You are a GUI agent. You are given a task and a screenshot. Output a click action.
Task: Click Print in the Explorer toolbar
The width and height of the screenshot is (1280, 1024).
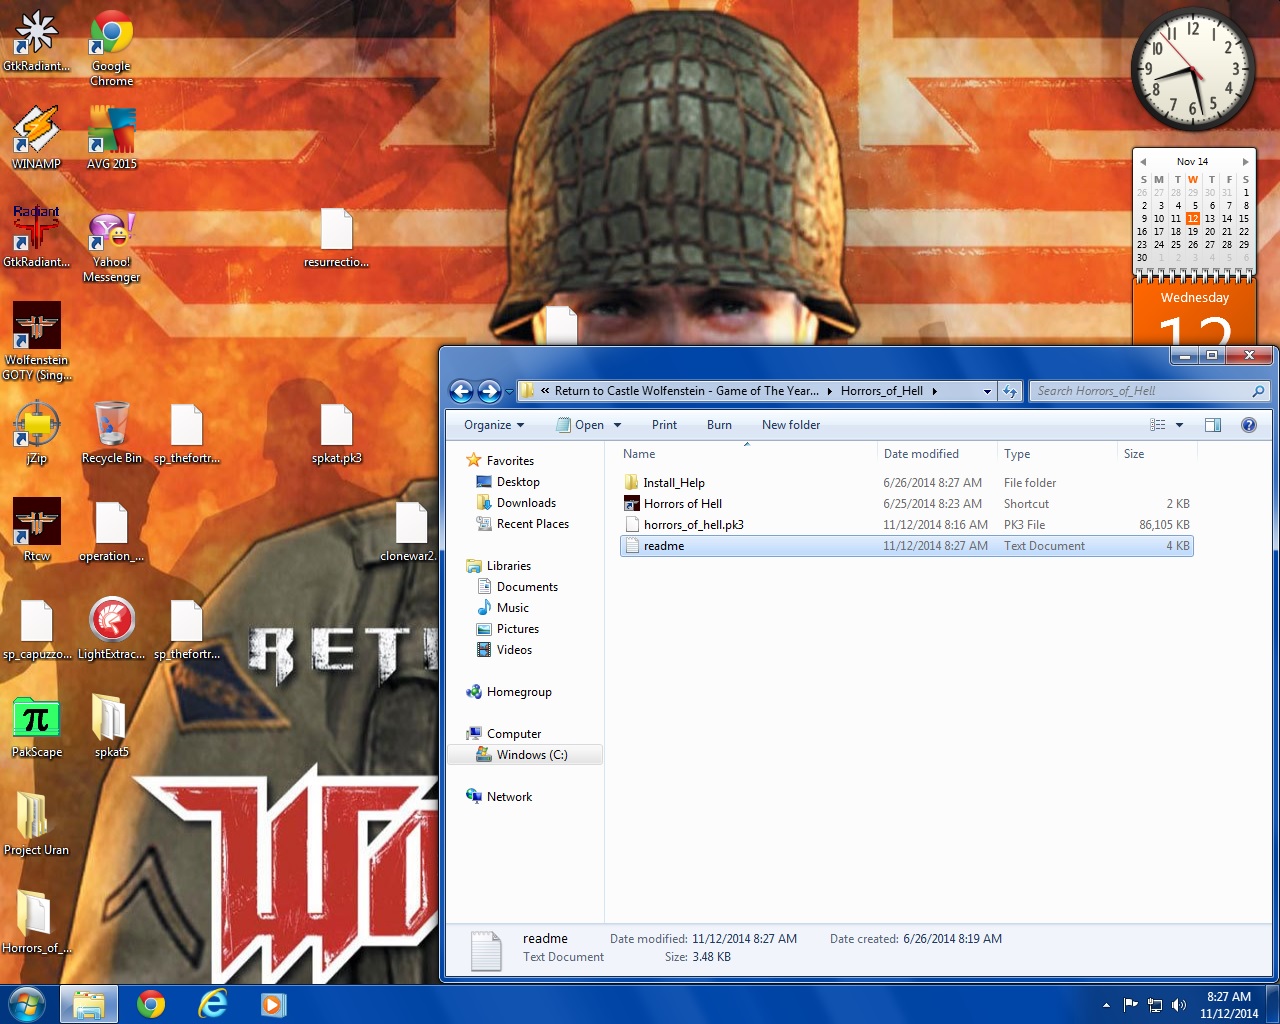point(664,425)
